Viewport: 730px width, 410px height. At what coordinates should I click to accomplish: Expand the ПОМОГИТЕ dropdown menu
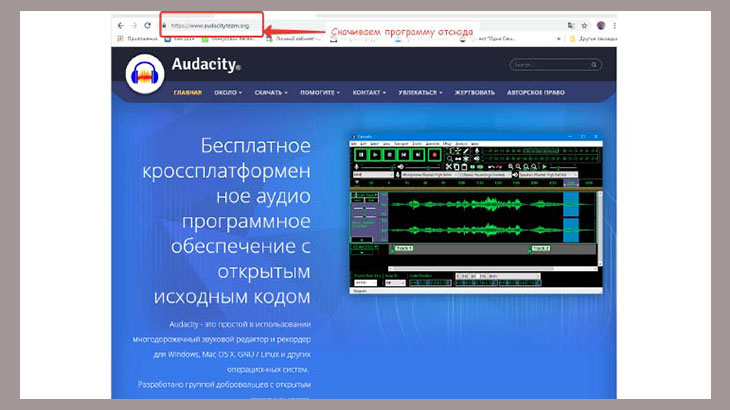tap(320, 93)
